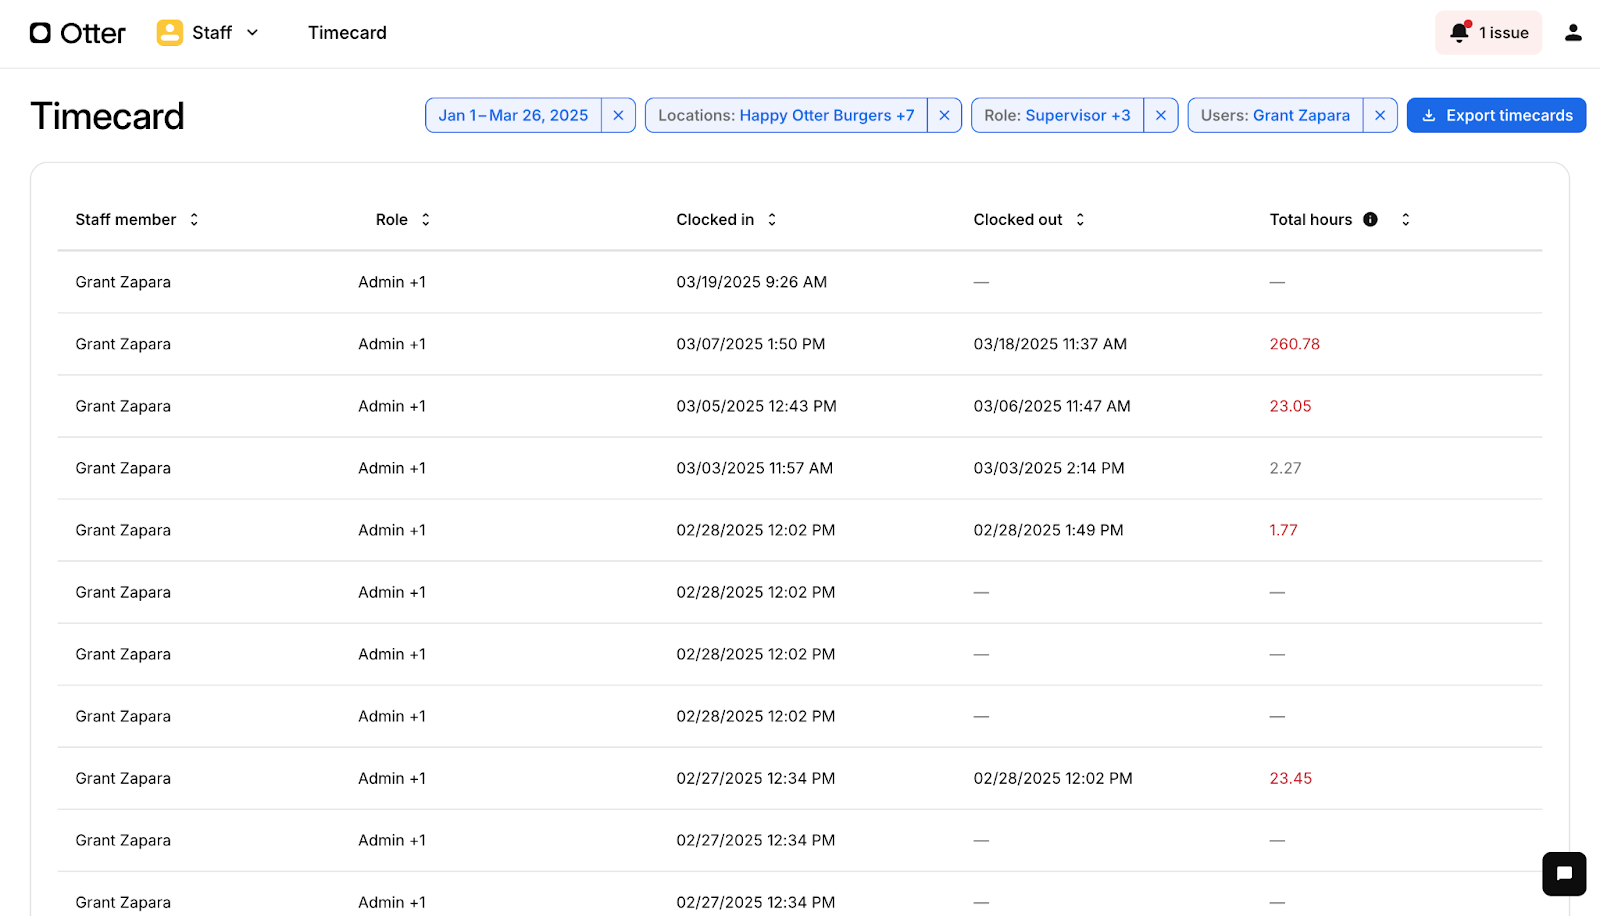Image resolution: width=1600 pixels, height=916 pixels.
Task: Clear the Users Grant Zapara filter
Action: 1380,115
